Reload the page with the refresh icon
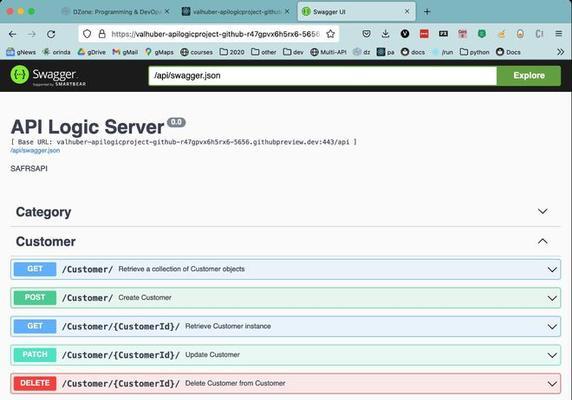 (51, 34)
